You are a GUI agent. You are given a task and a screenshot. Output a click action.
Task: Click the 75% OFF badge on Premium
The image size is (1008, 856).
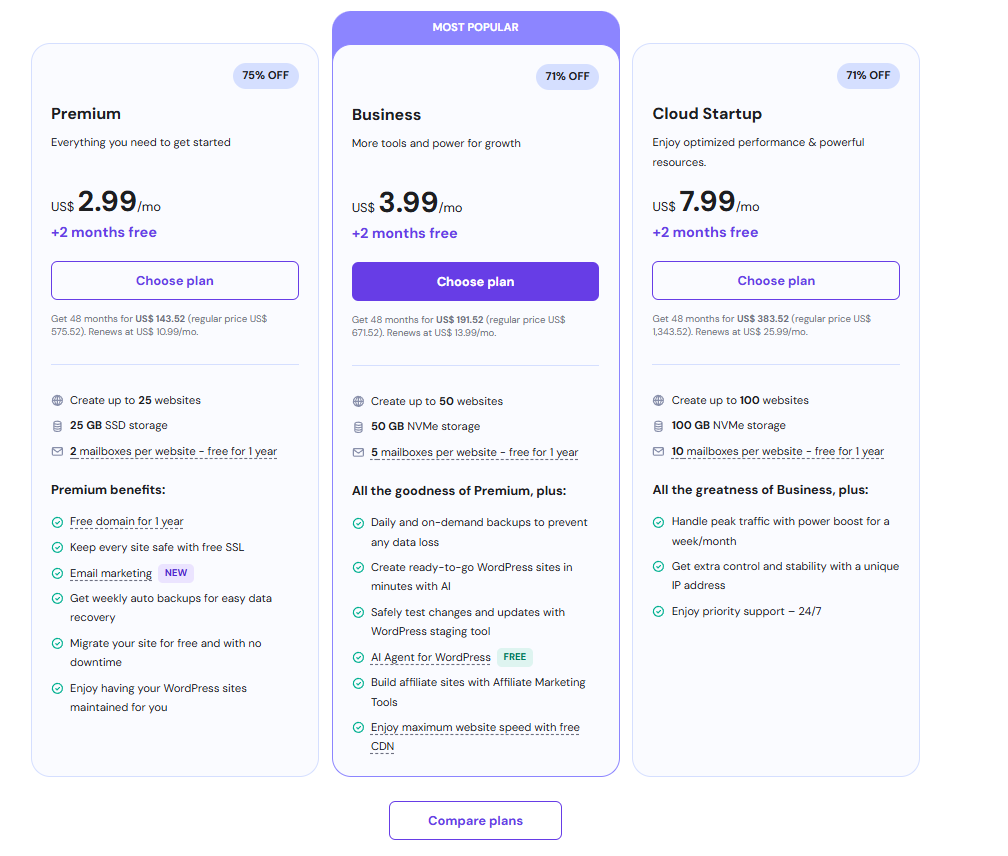266,76
